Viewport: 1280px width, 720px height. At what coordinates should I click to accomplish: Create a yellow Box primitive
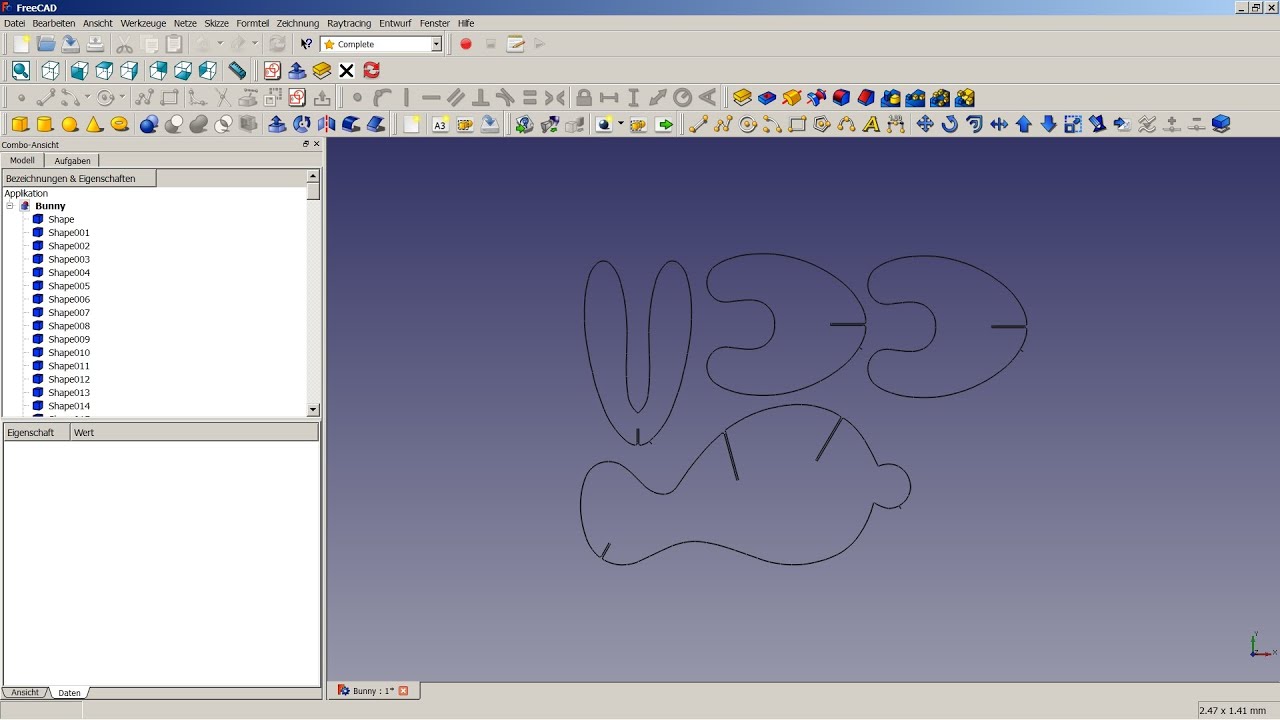click(x=20, y=124)
